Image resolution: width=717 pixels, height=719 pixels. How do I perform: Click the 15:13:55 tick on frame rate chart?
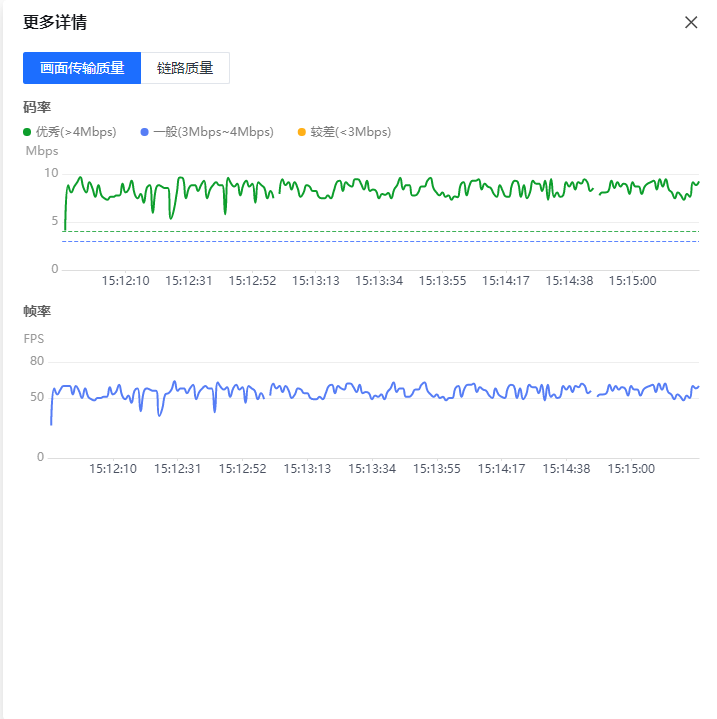tap(436, 469)
